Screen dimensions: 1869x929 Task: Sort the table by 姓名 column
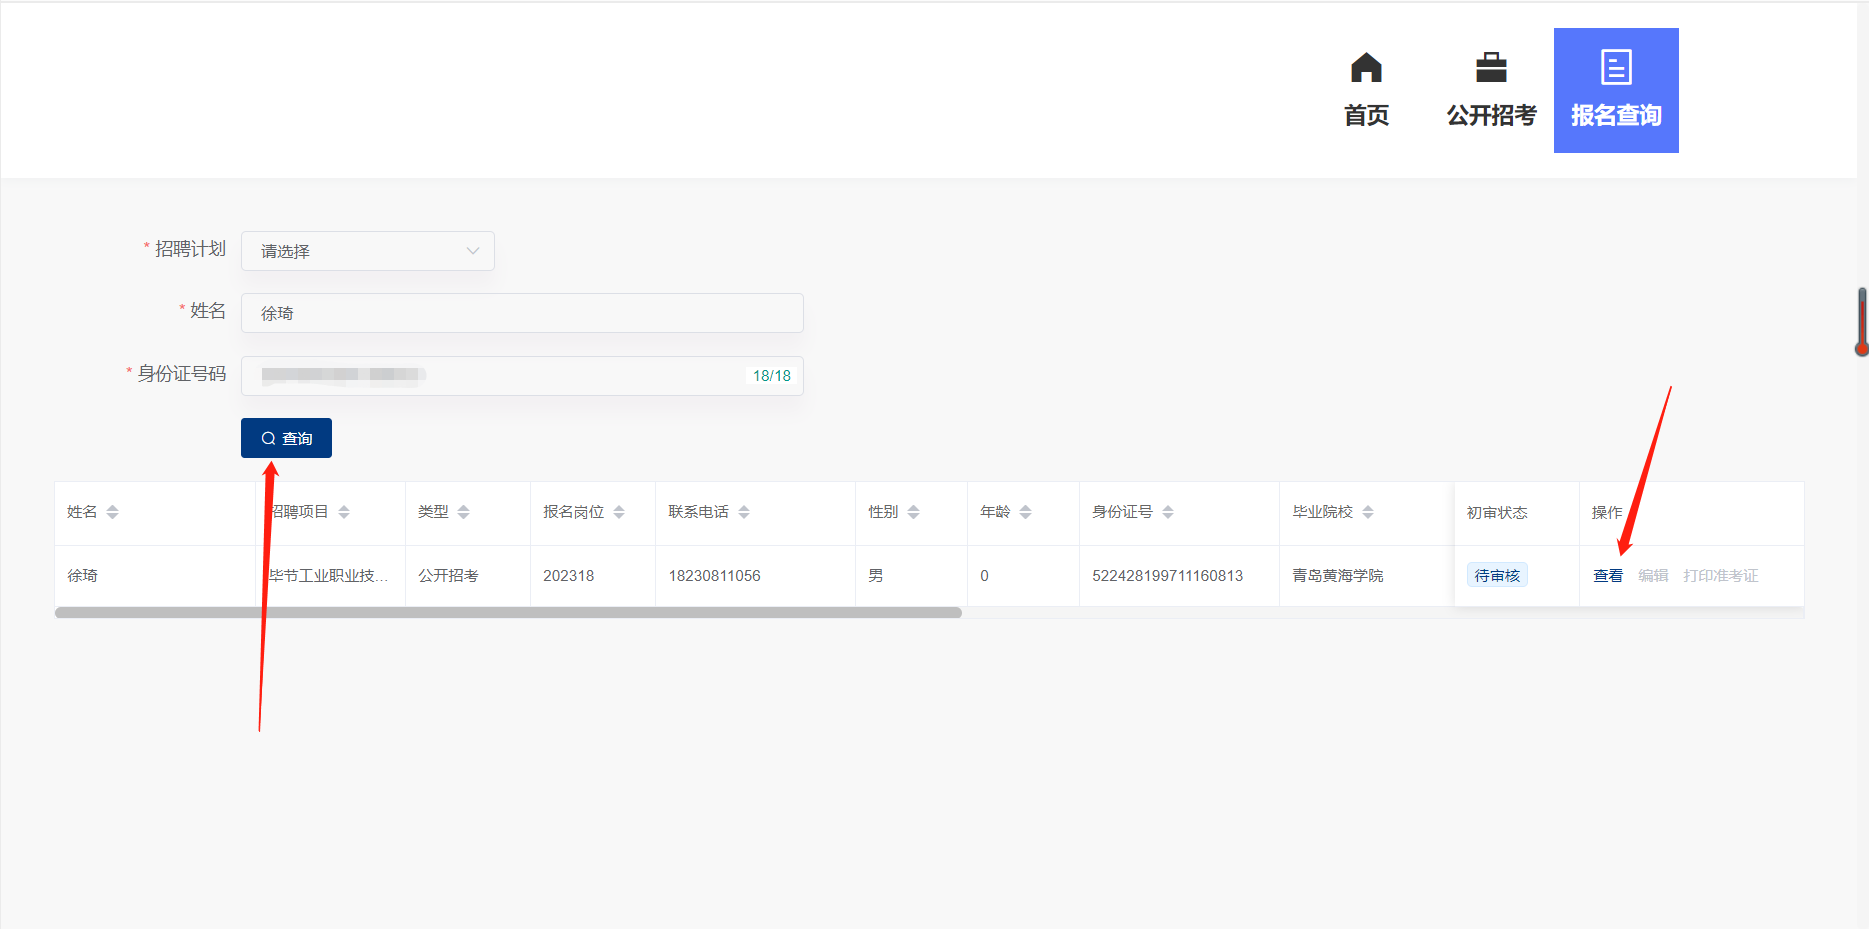coord(112,512)
